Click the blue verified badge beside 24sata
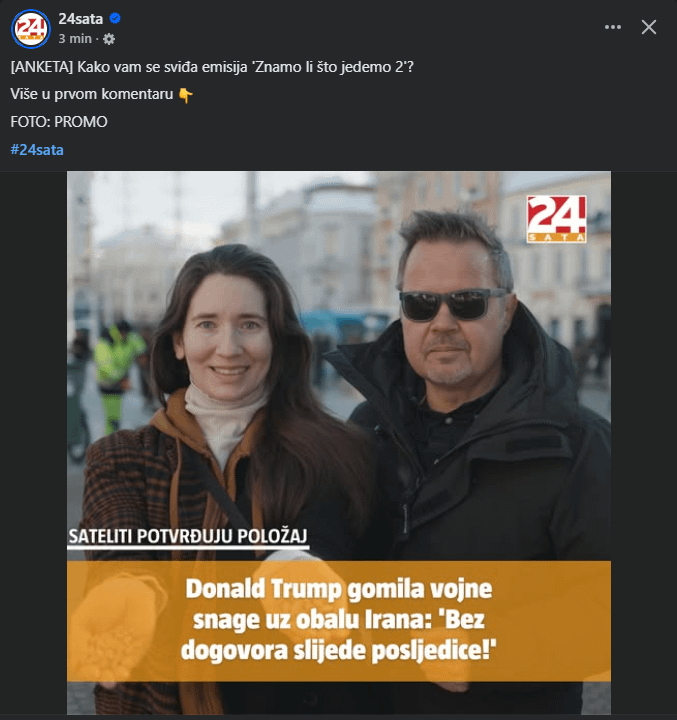Image resolution: width=677 pixels, height=720 pixels. [115, 18]
